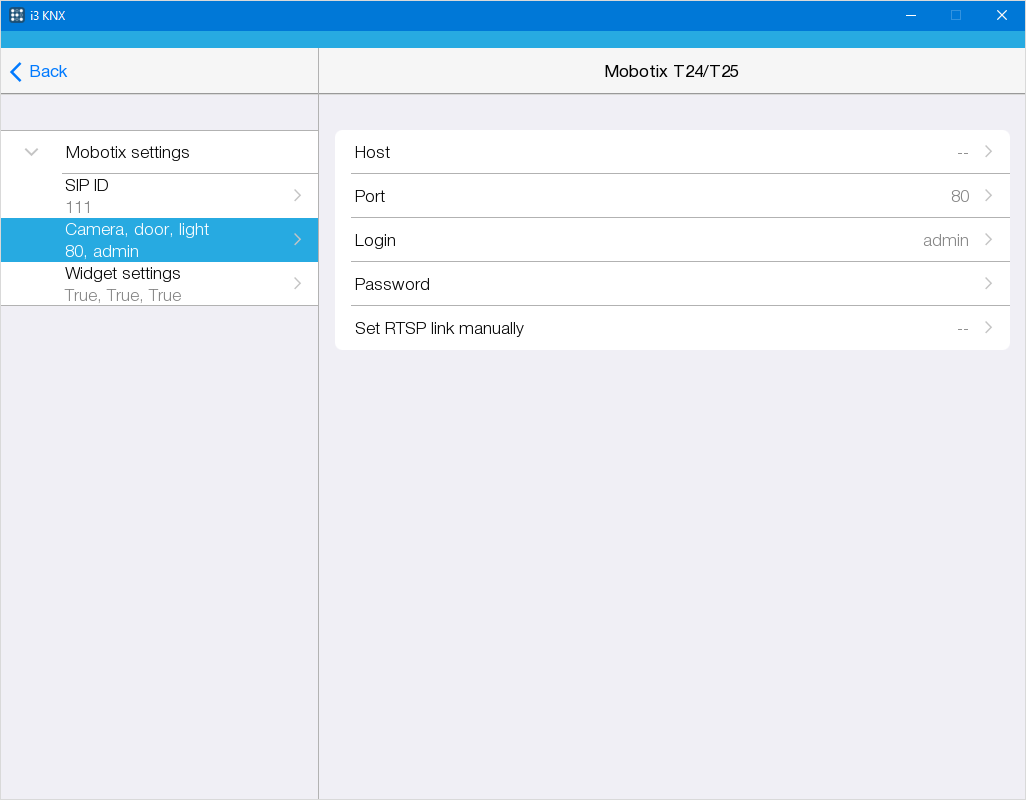This screenshot has height=800, width=1026.
Task: Click the chevron beside Camera, door, light
Action: pyautogui.click(x=297, y=240)
